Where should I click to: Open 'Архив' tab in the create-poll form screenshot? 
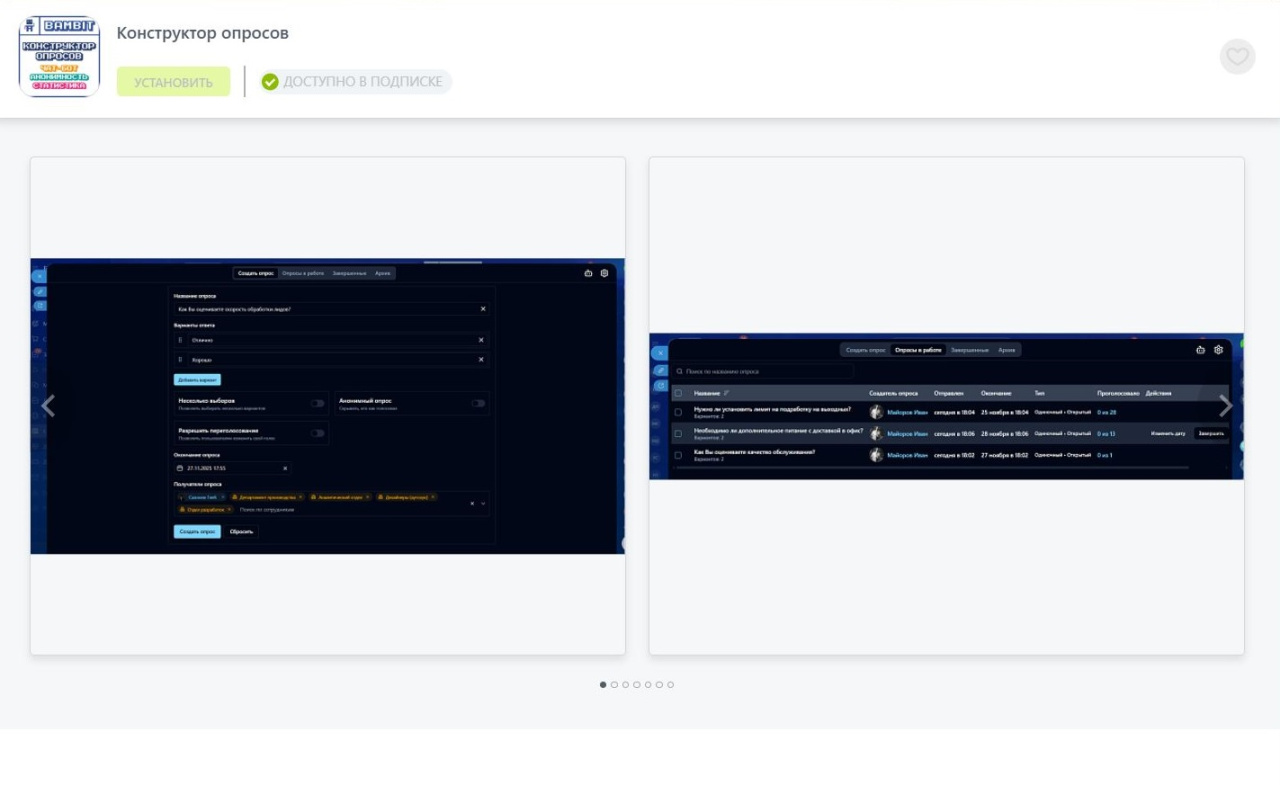(x=383, y=273)
